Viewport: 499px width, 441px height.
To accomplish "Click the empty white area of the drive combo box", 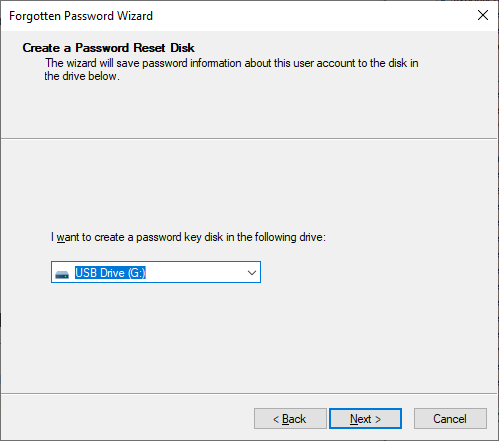I will pos(195,273).
